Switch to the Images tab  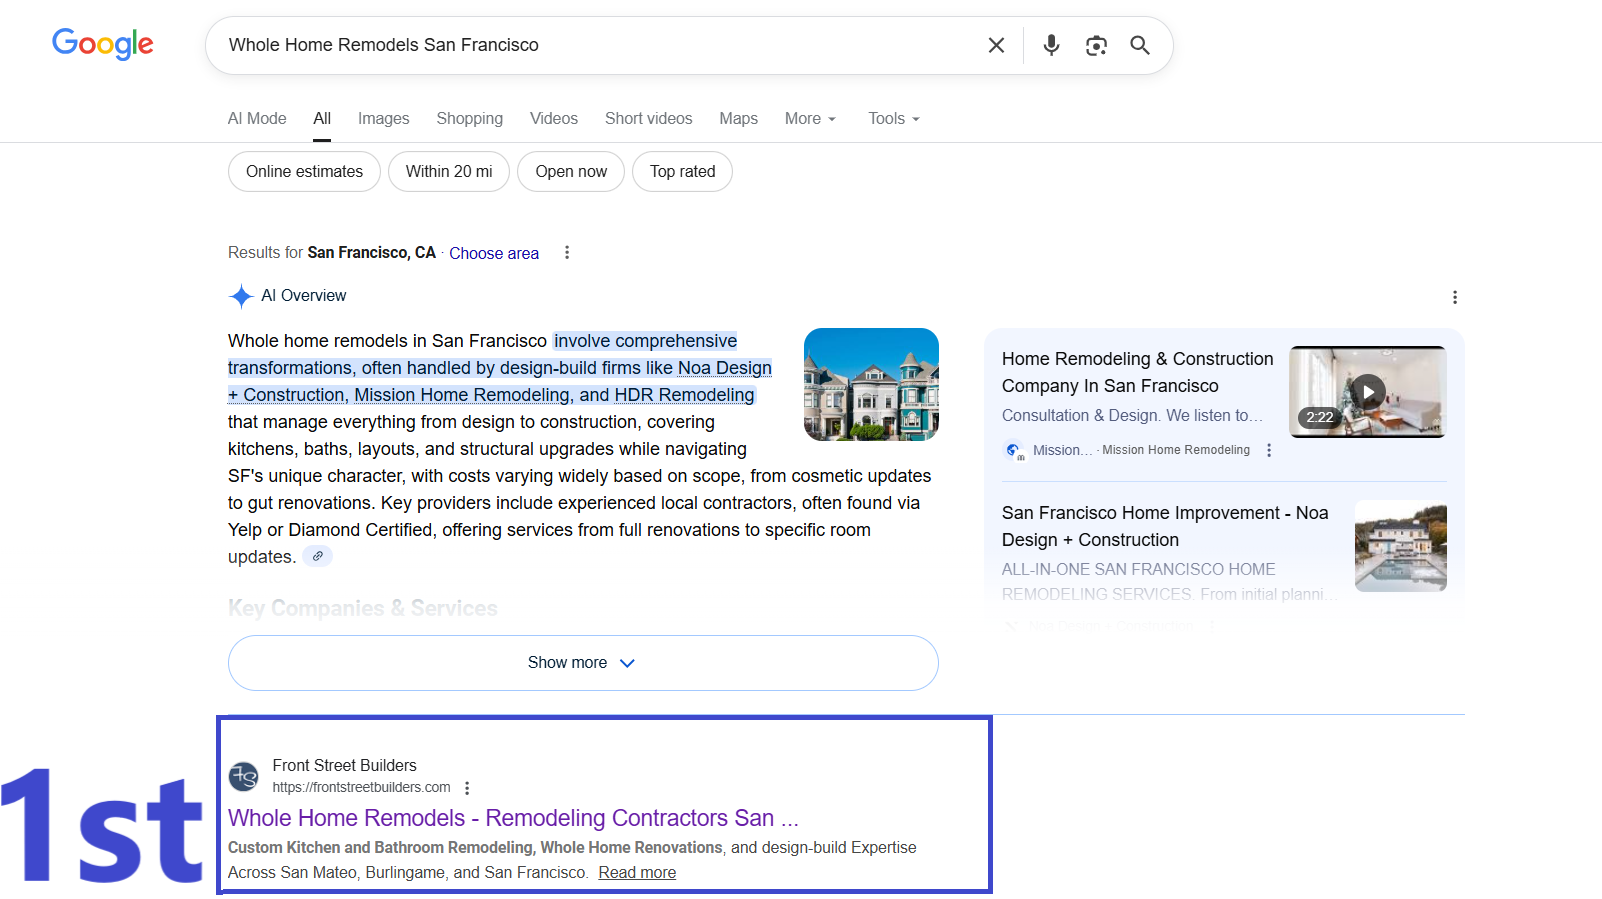tap(384, 119)
